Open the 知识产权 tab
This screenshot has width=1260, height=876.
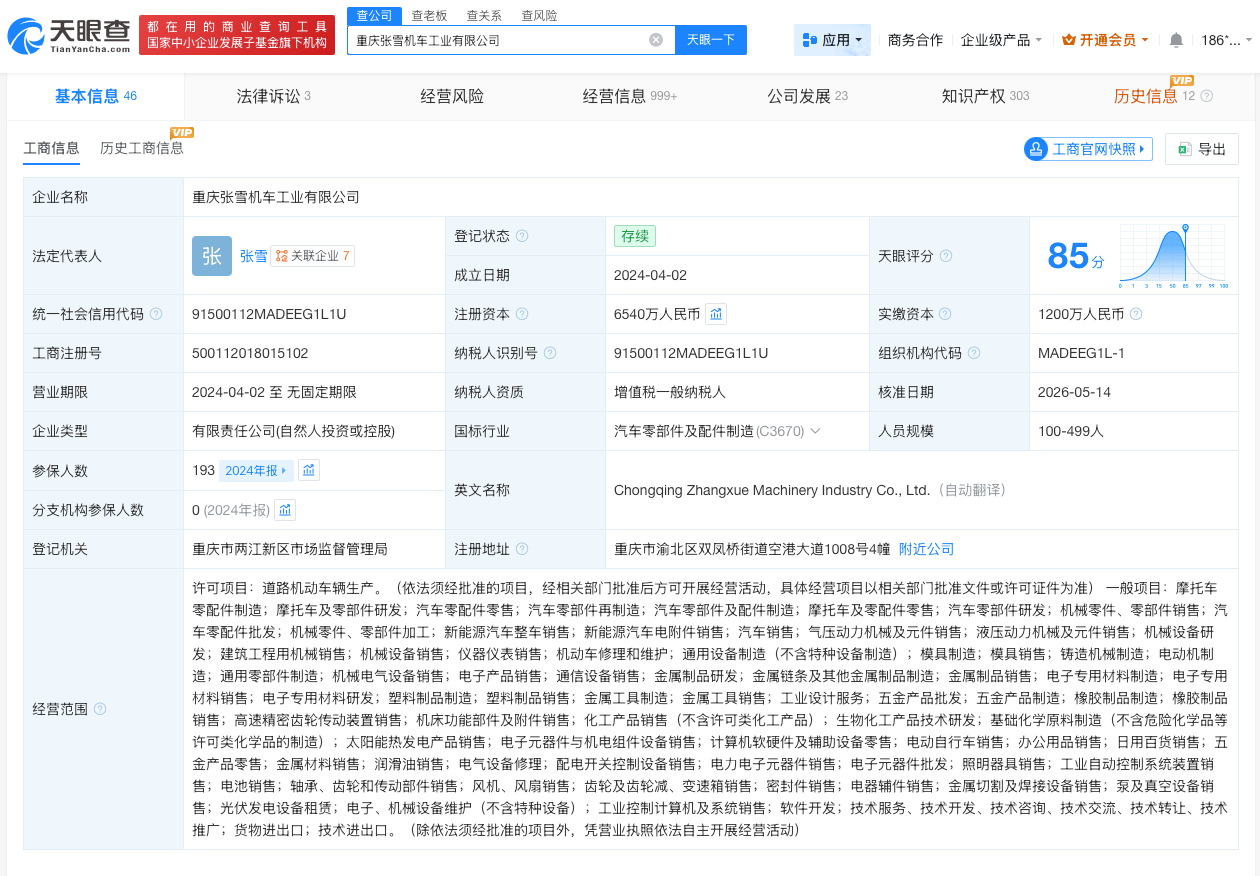pyautogui.click(x=985, y=96)
